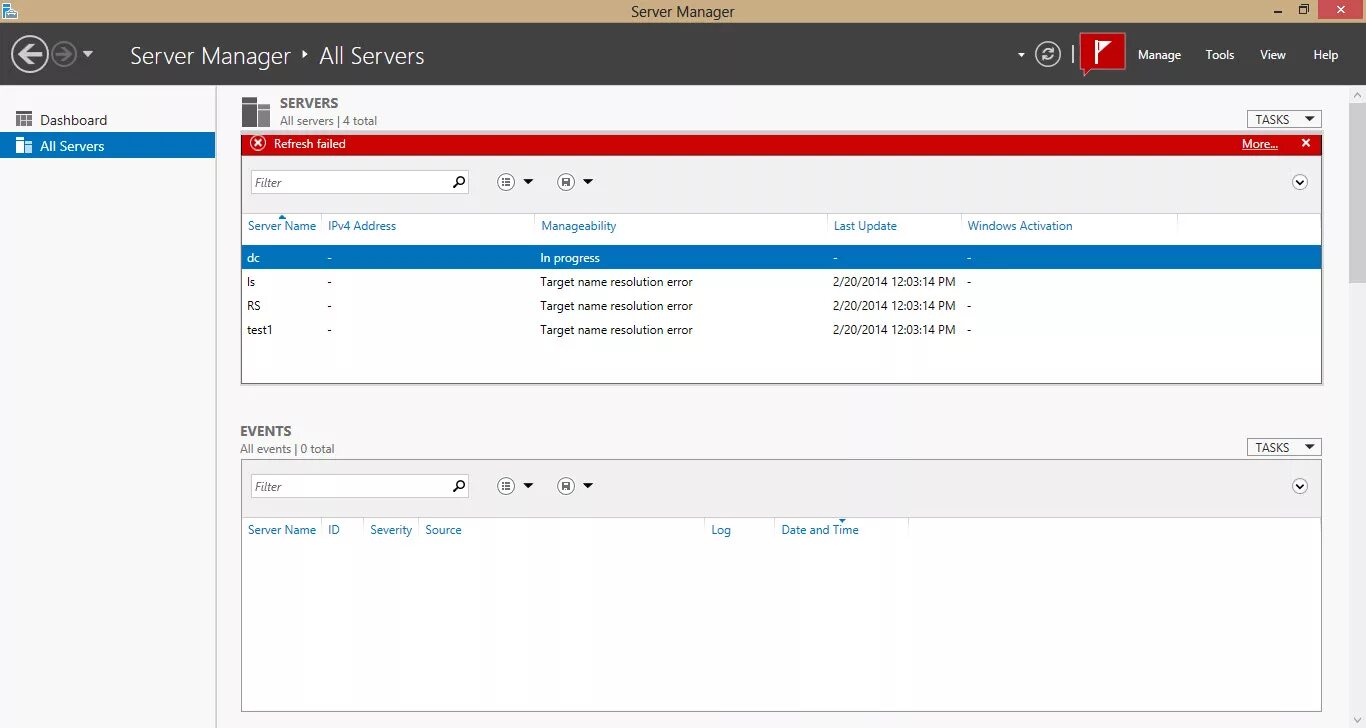This screenshot has height=728, width=1366.
Task: Refresh Server Manager with the circular arrows icon
Action: click(x=1048, y=54)
